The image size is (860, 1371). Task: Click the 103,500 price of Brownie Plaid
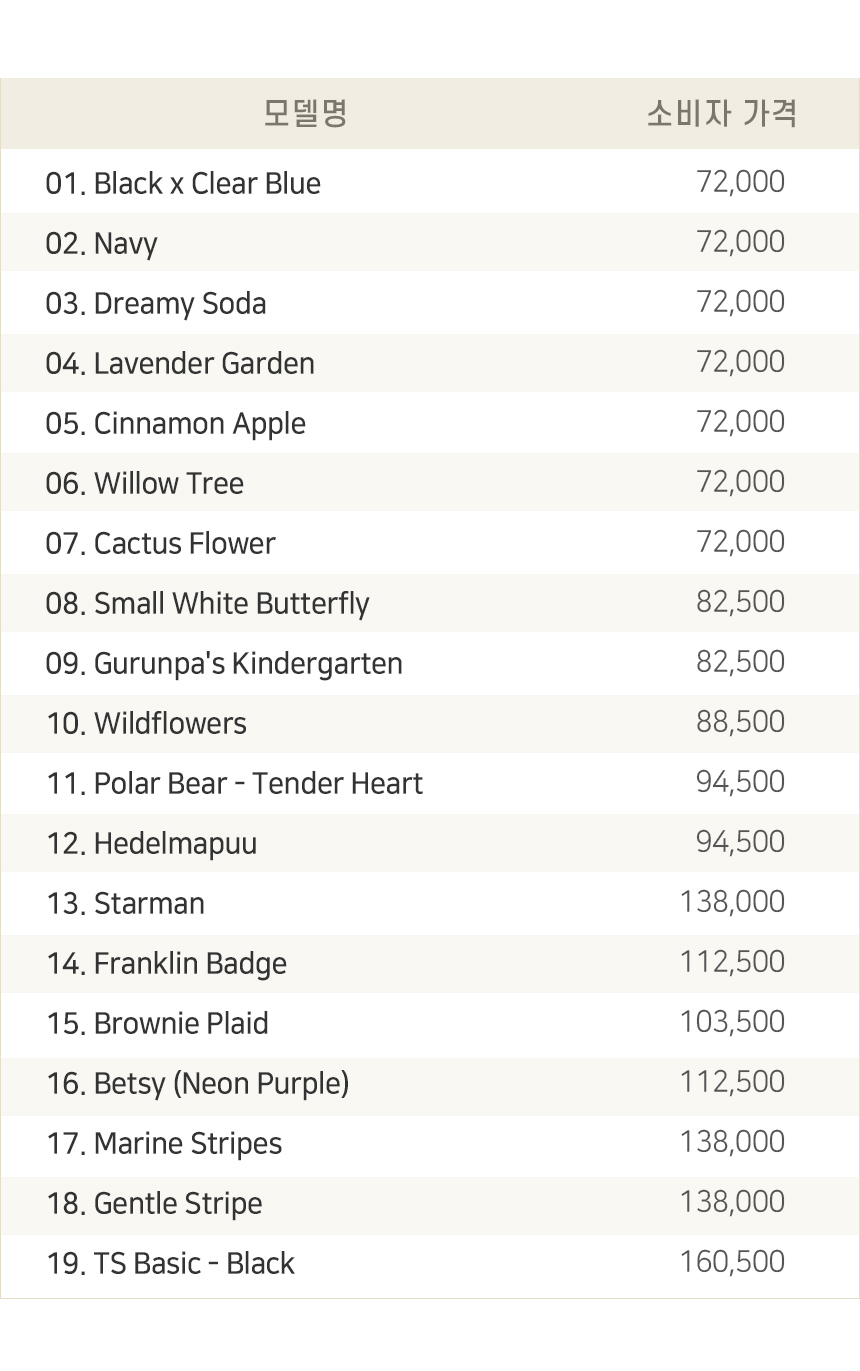click(732, 1022)
